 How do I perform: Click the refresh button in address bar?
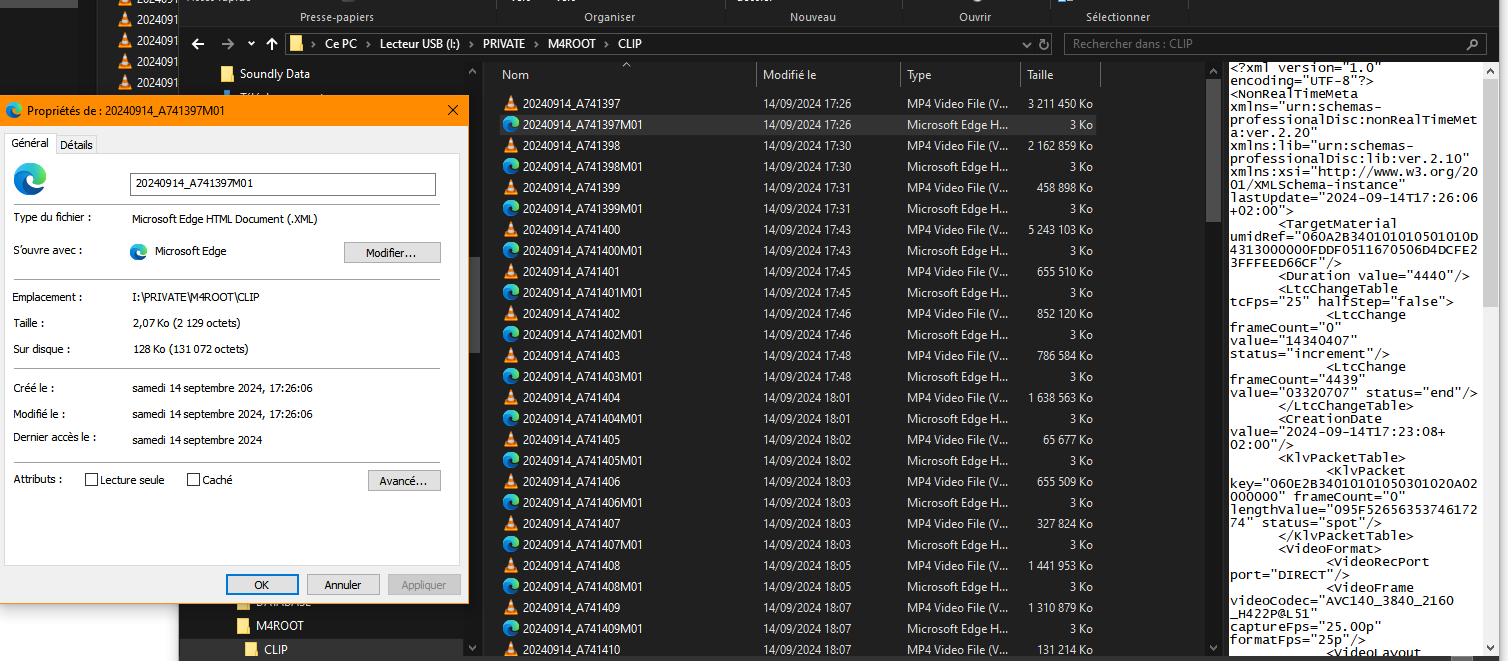(x=1044, y=44)
